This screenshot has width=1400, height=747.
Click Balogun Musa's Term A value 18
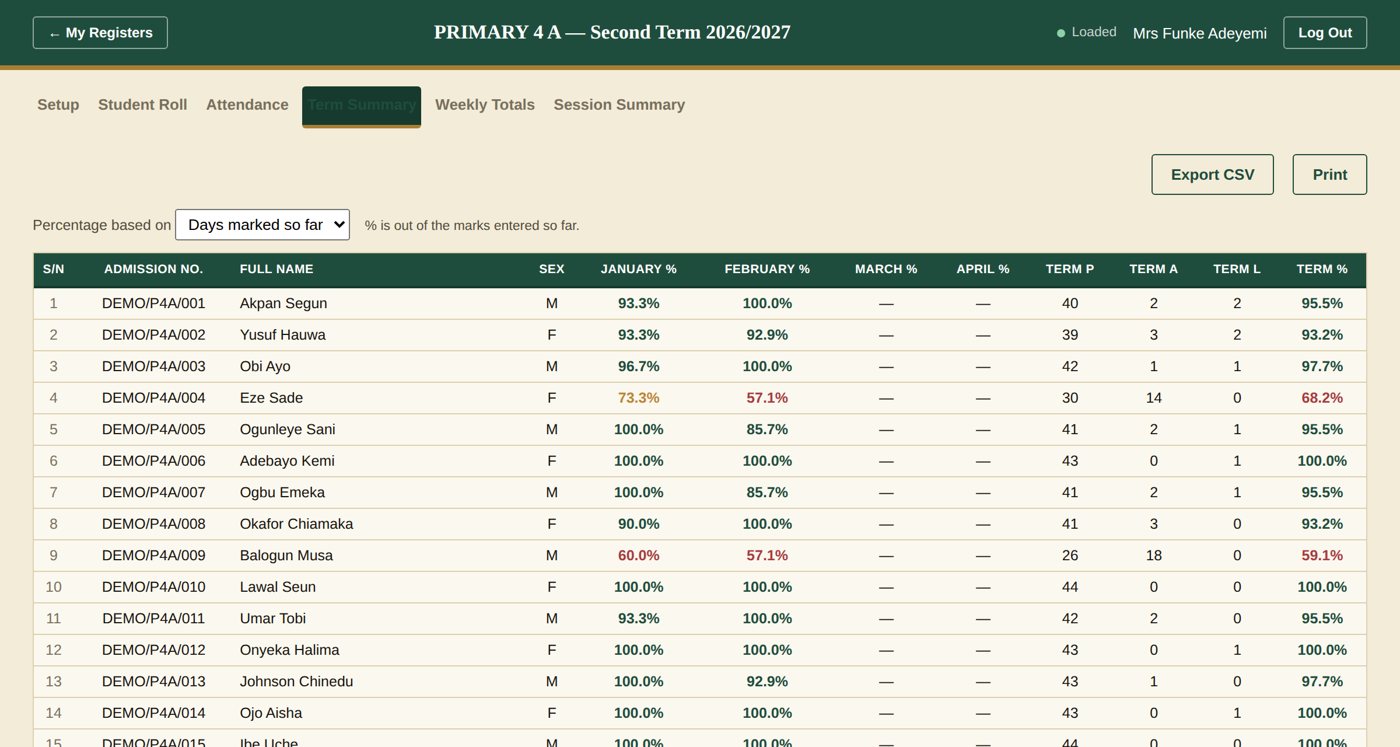pyautogui.click(x=1154, y=555)
